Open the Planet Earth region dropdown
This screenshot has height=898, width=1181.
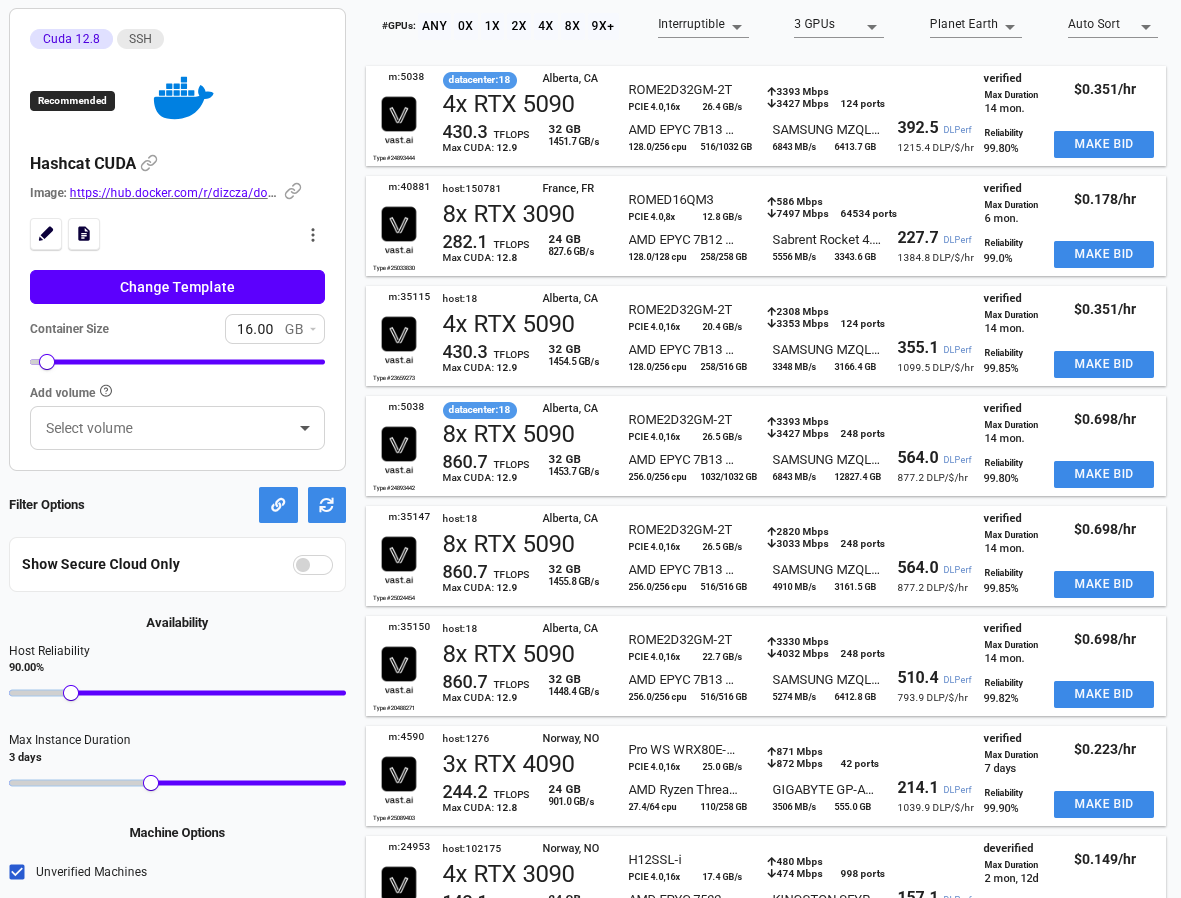coord(975,25)
